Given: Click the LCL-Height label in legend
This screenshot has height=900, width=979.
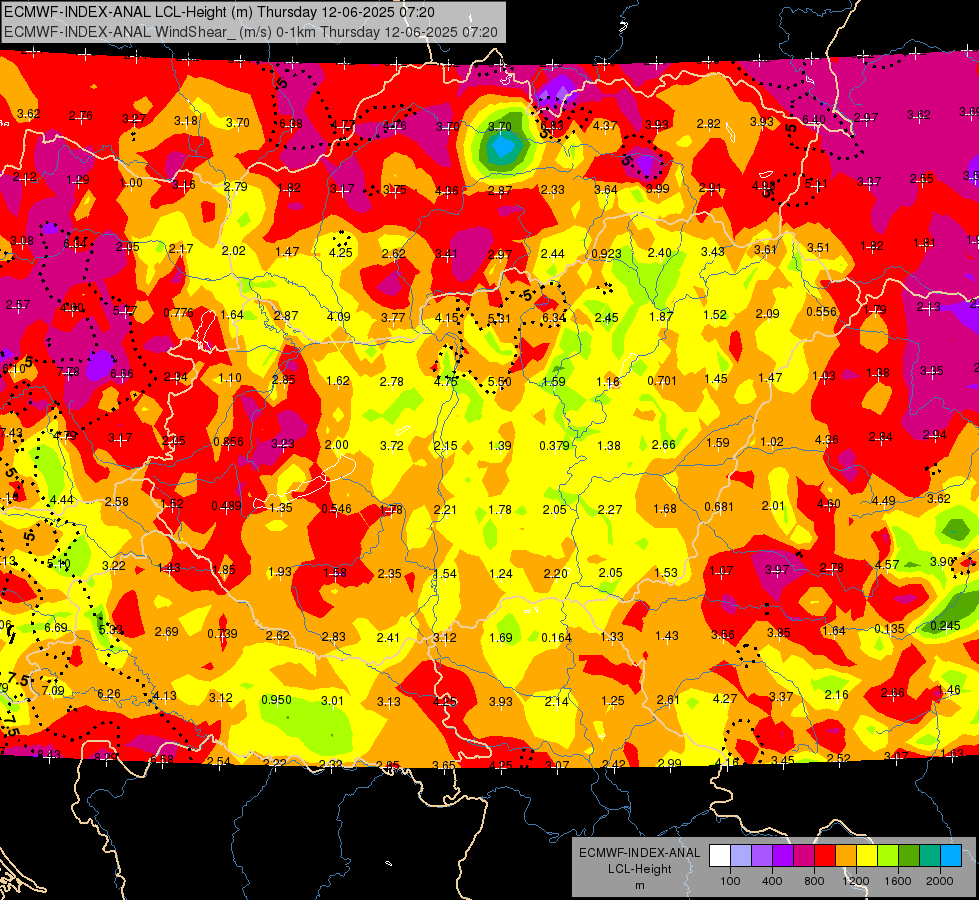Looking at the screenshot, I should pos(639,869).
